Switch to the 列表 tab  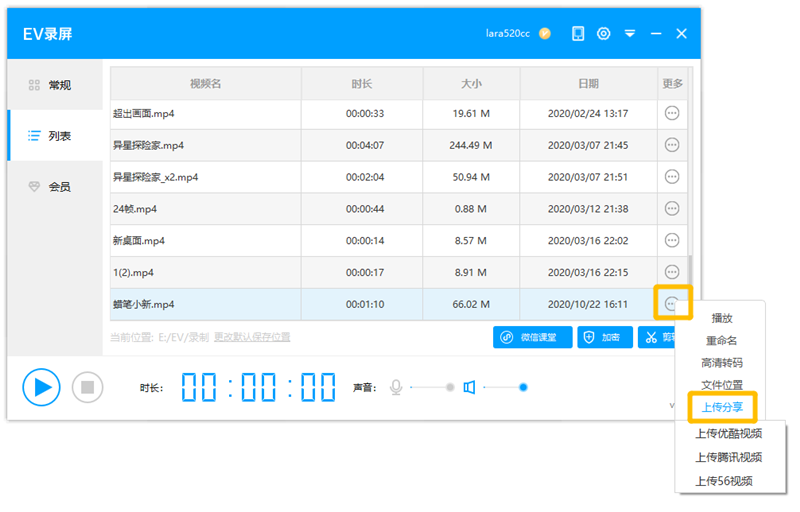pyautogui.click(x=55, y=136)
